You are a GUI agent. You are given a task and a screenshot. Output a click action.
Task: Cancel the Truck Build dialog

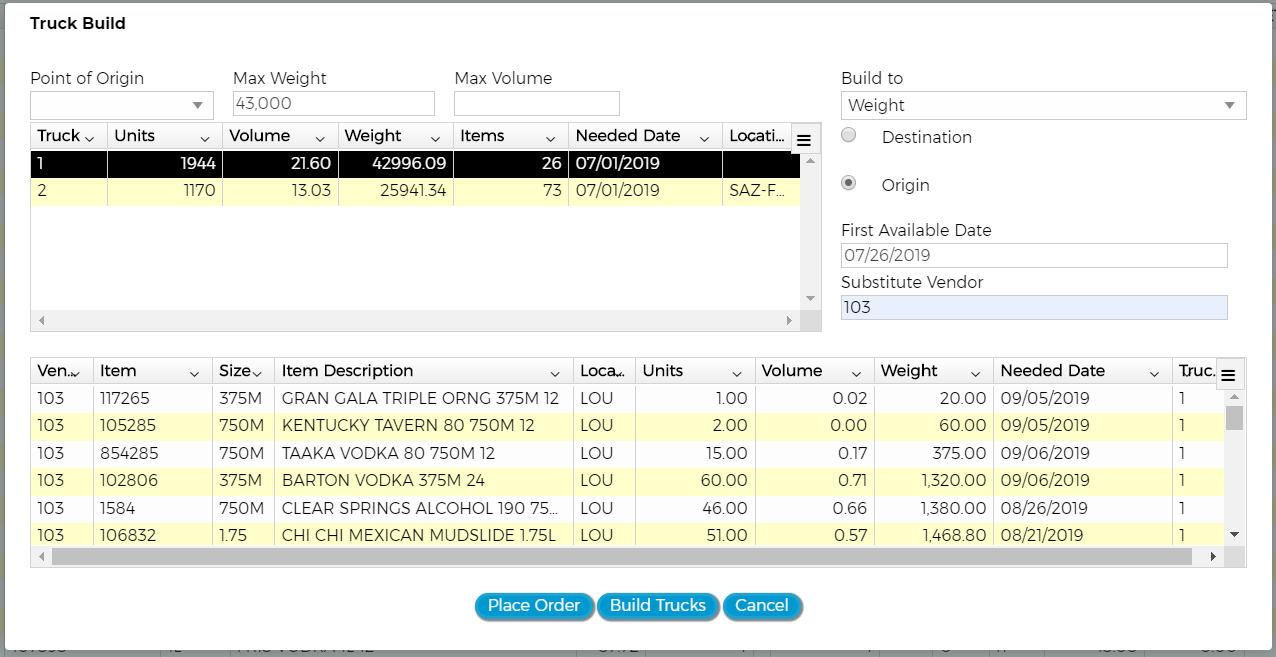pyautogui.click(x=762, y=606)
